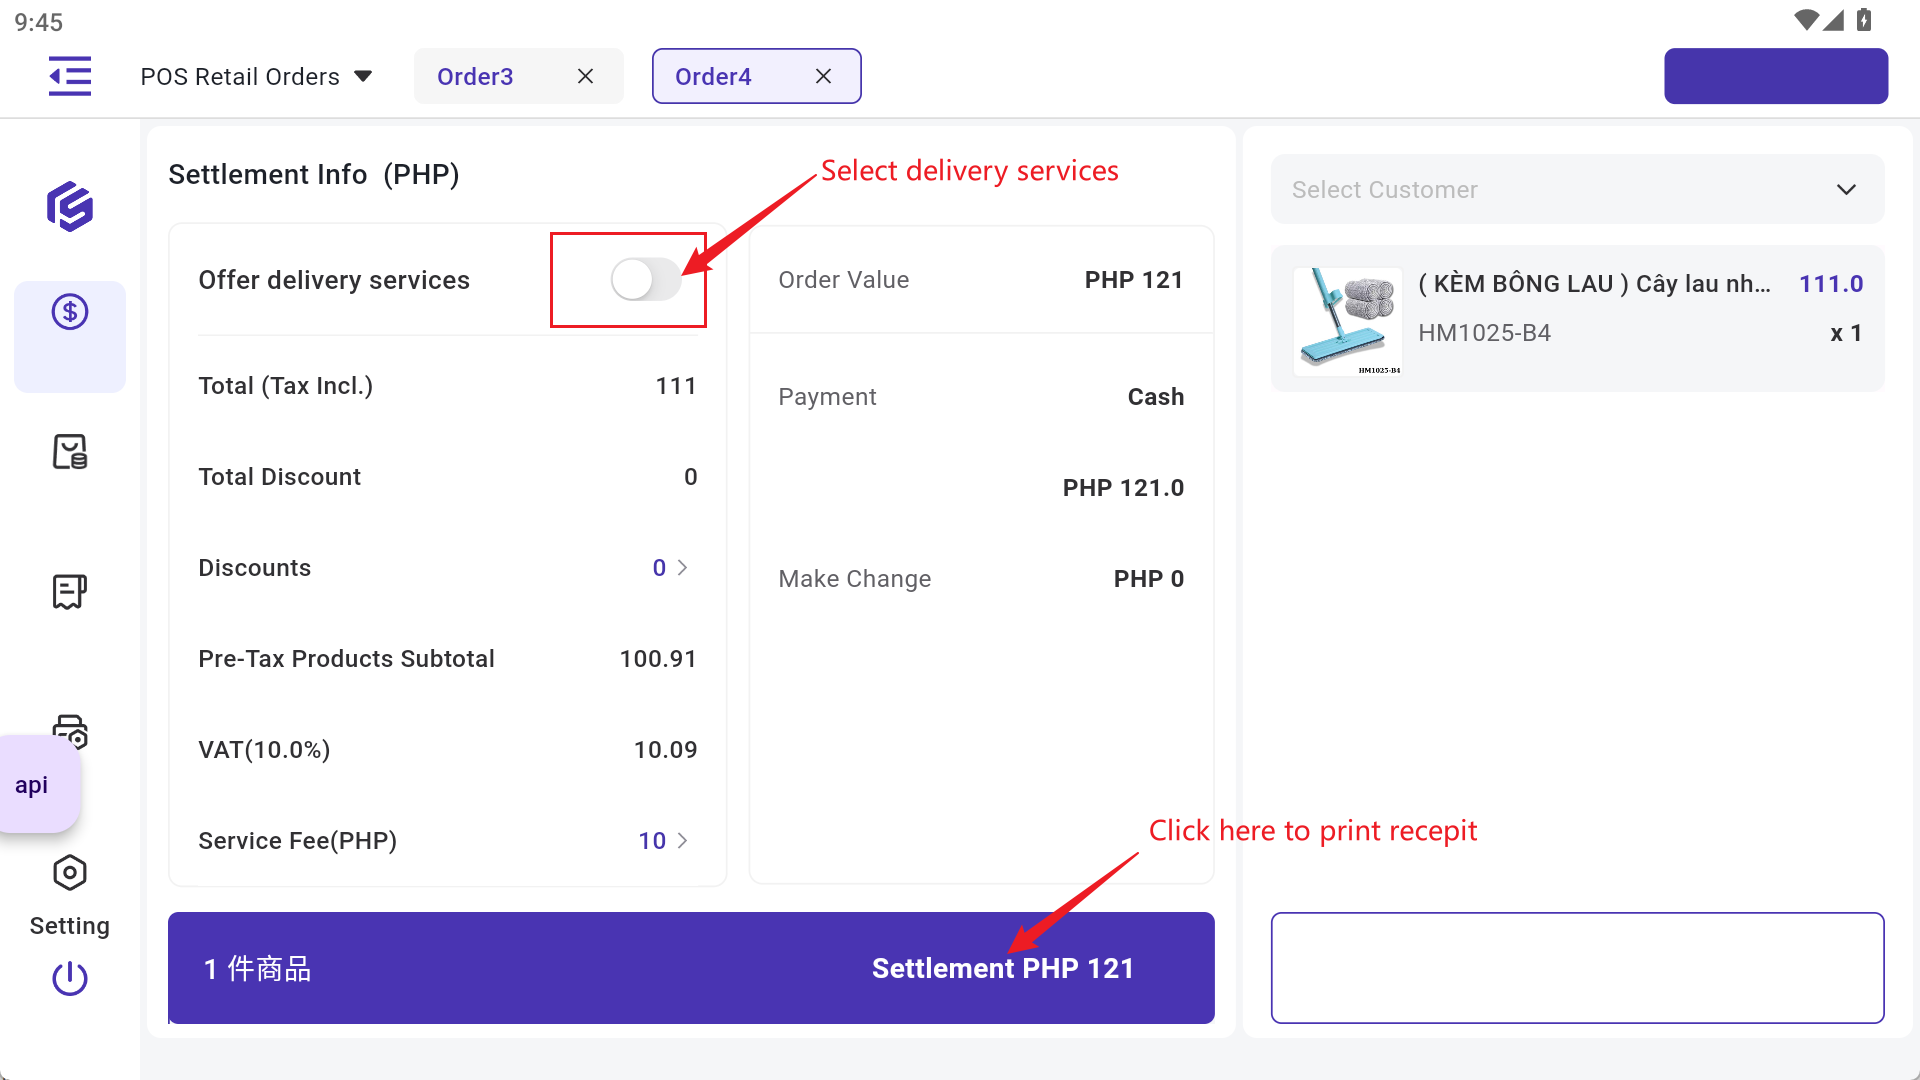Open the shopping bag orders icon

[70, 452]
